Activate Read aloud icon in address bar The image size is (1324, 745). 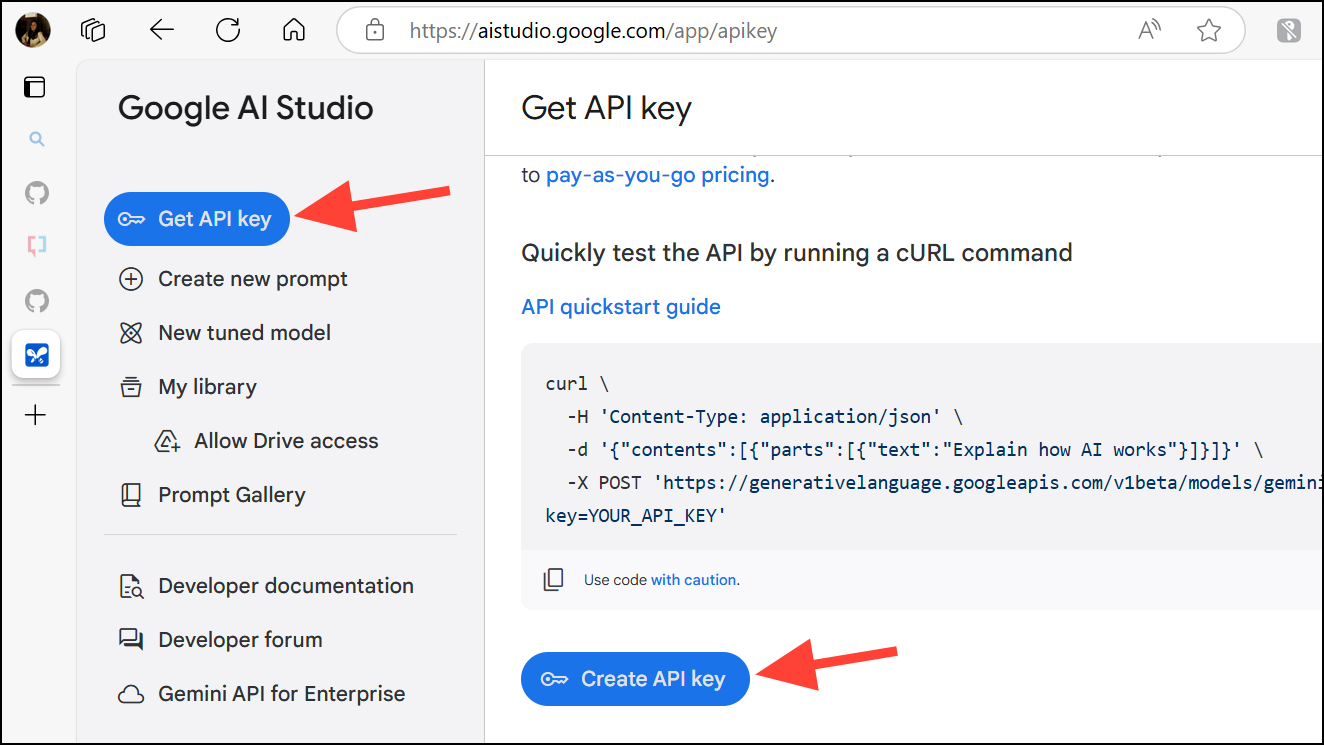pos(1149,30)
